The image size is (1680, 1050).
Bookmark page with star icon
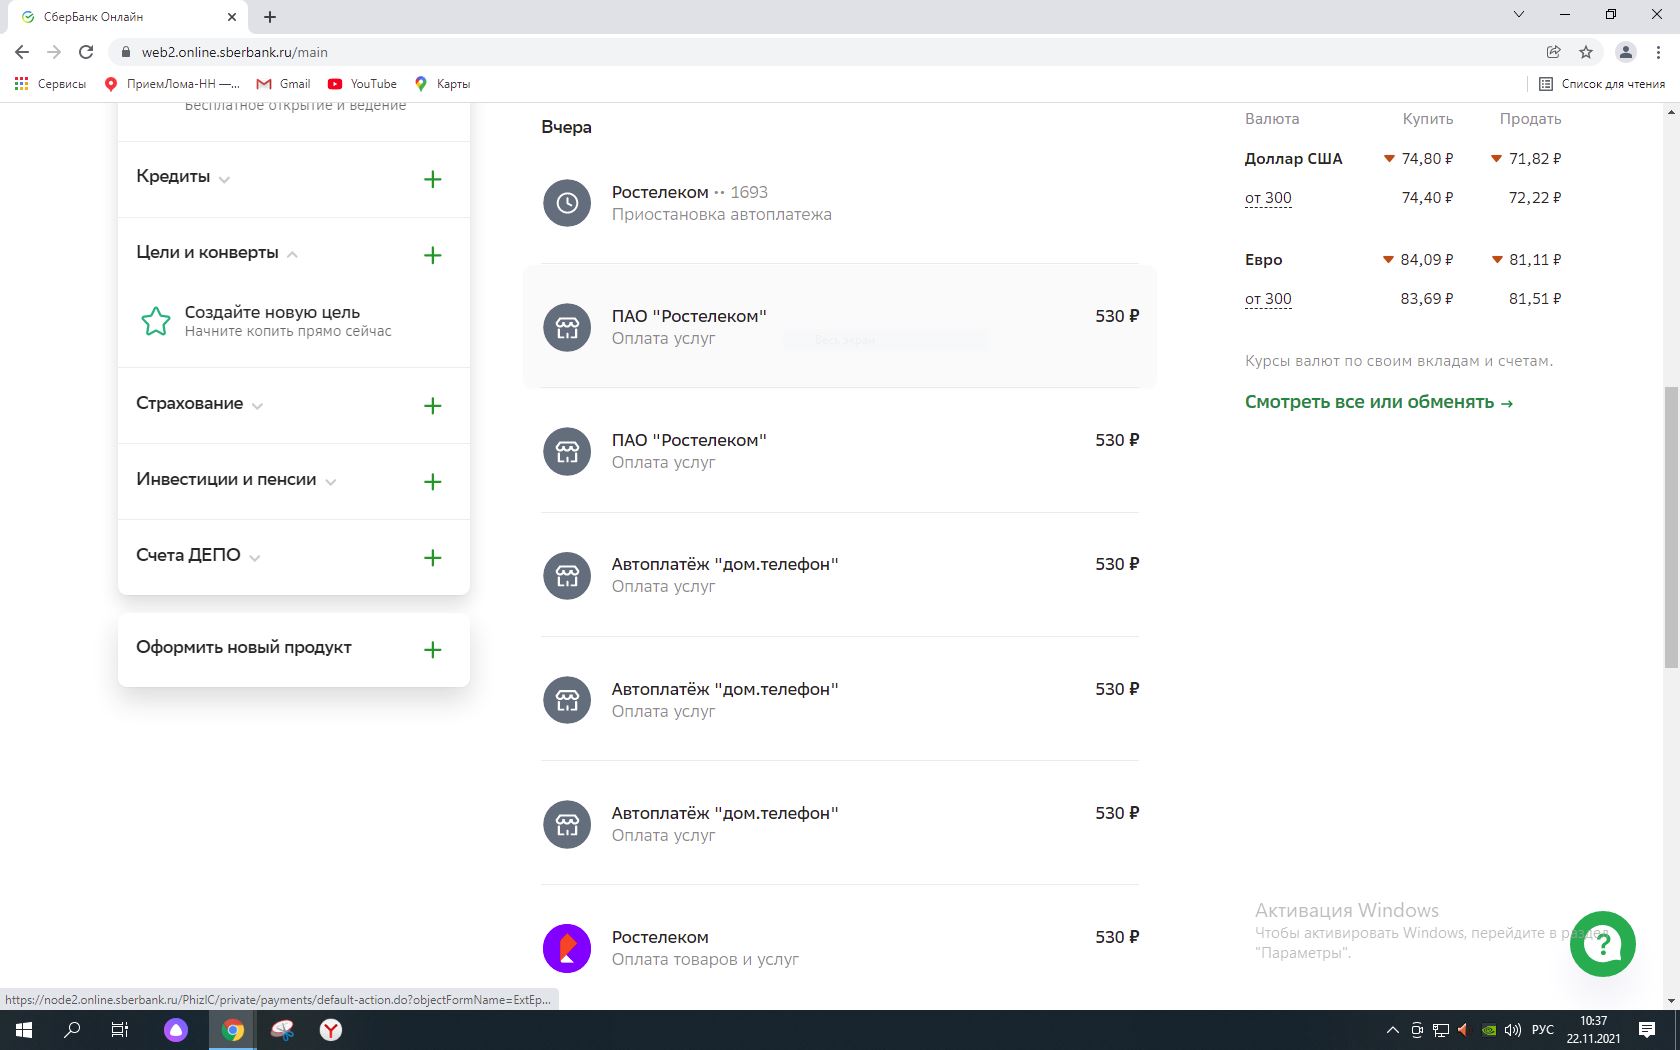[x=1585, y=52]
